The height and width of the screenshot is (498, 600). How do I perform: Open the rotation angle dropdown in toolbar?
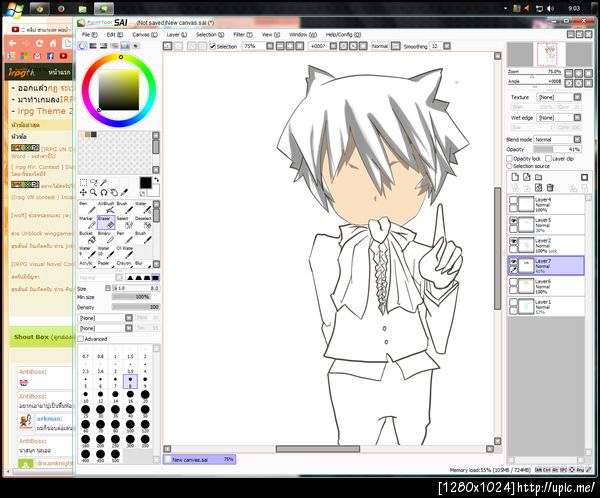[333, 46]
